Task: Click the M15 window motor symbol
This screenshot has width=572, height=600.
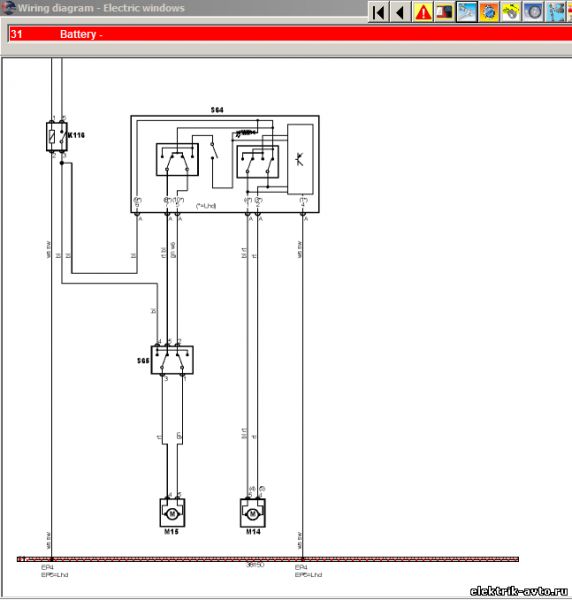Action: tap(172, 513)
